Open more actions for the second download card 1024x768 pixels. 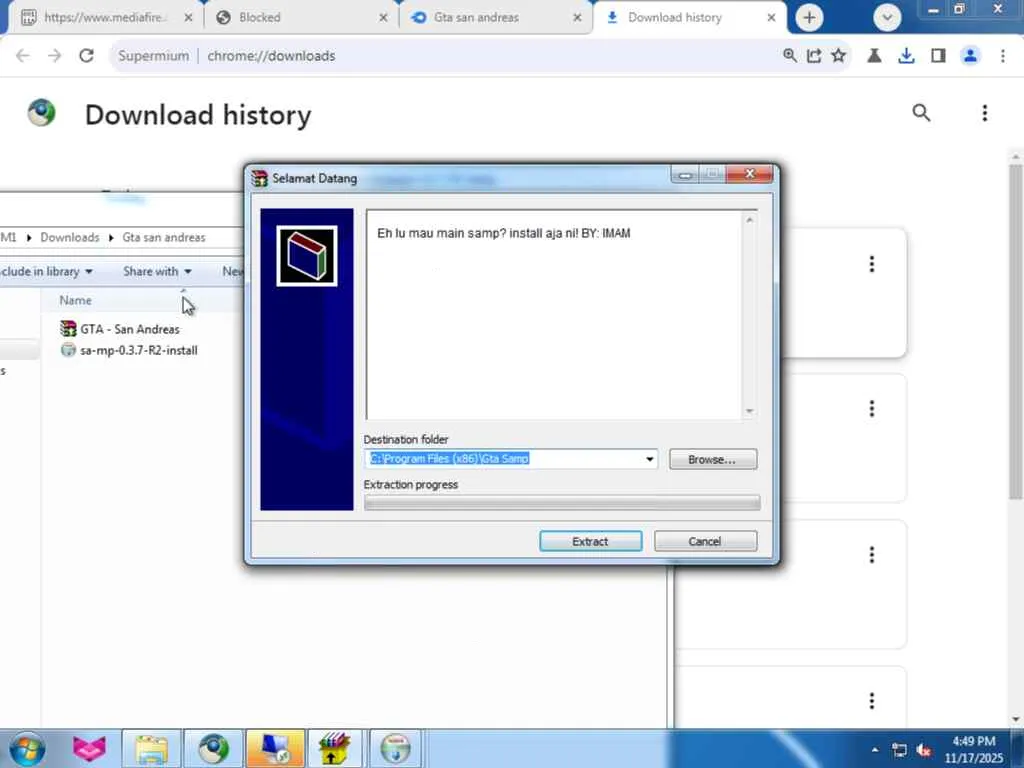pyautogui.click(x=872, y=409)
